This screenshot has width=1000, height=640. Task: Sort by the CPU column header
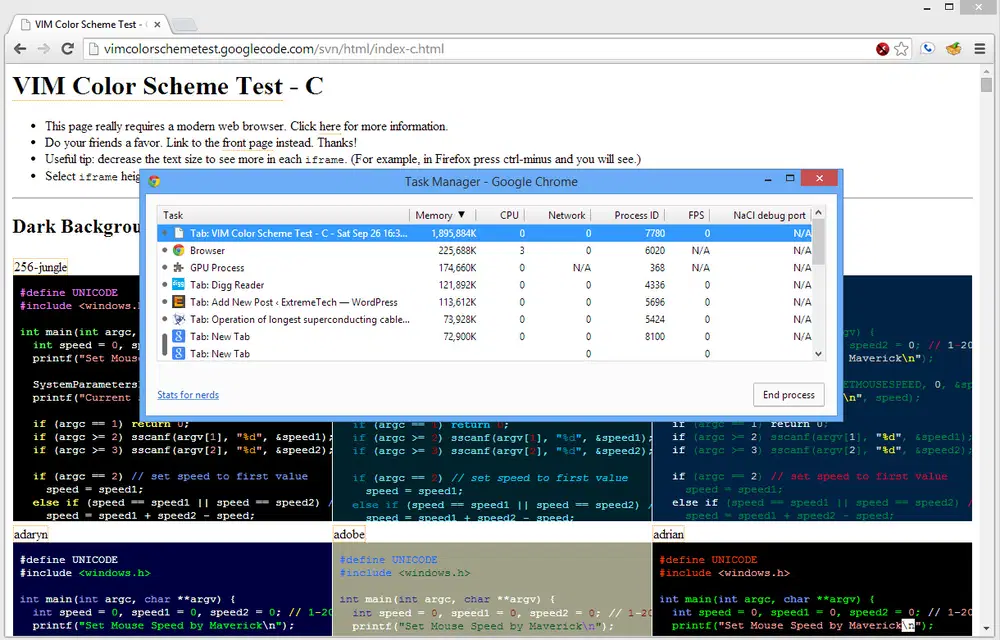click(499, 215)
